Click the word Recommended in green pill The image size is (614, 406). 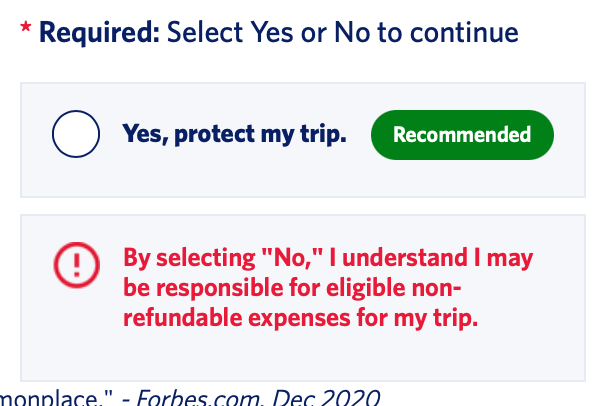[462, 135]
